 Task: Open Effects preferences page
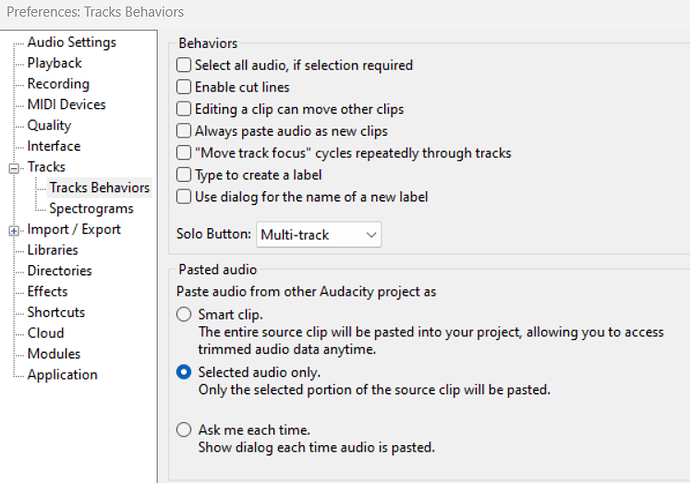point(47,291)
